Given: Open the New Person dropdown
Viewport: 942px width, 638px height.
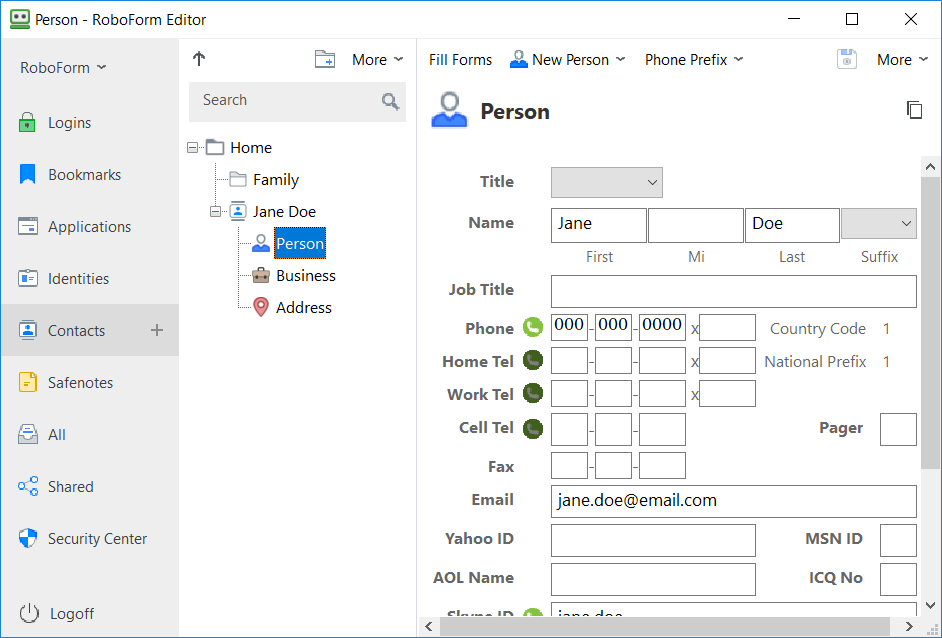Looking at the screenshot, I should (x=567, y=59).
